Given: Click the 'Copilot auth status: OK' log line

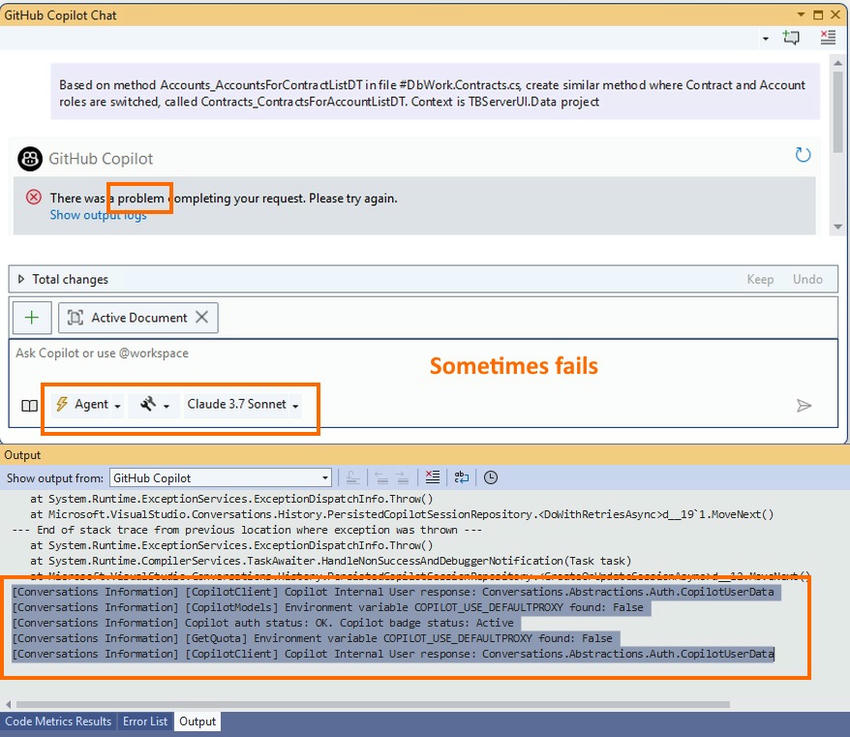Looking at the screenshot, I should tap(262, 623).
